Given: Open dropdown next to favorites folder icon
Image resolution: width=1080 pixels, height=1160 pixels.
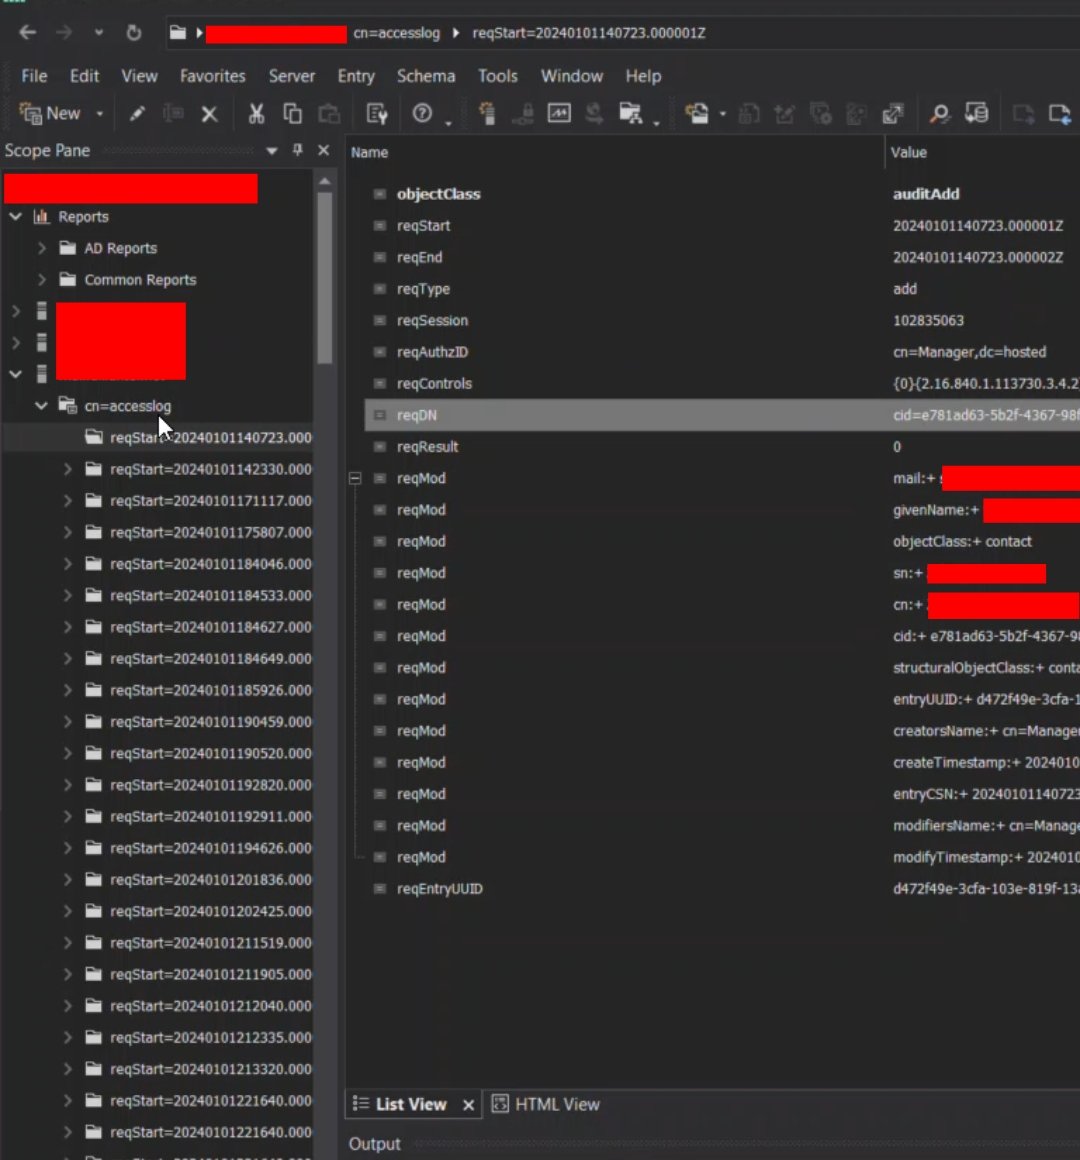Looking at the screenshot, I should click(723, 114).
